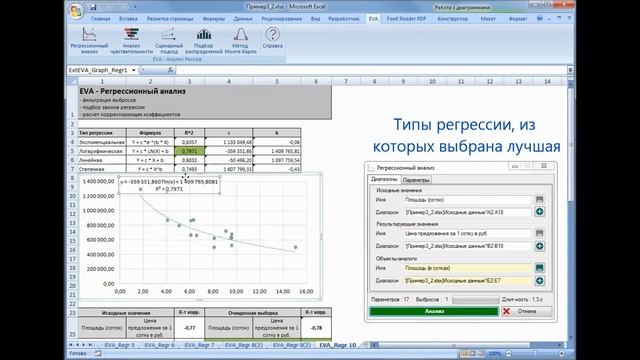Screen dimensions: 640x360
Task: Pick cell for resulting values name
Action: point(540,233)
